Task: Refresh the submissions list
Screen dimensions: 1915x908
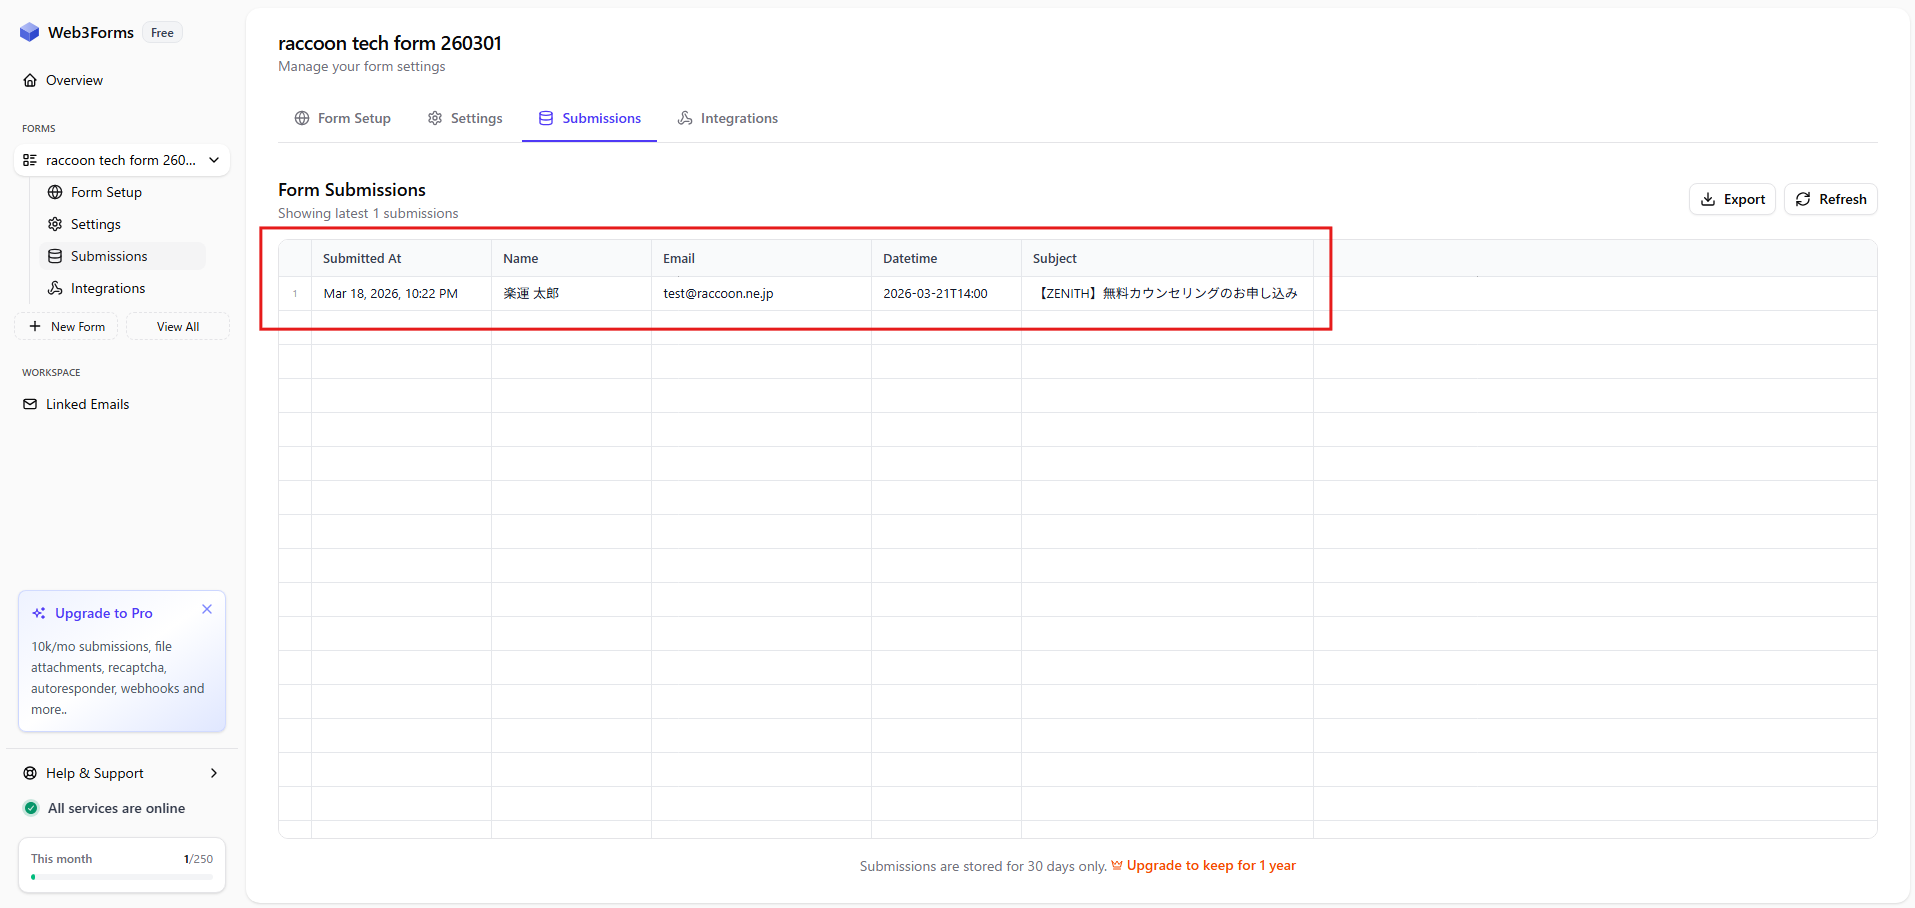Action: point(1830,199)
